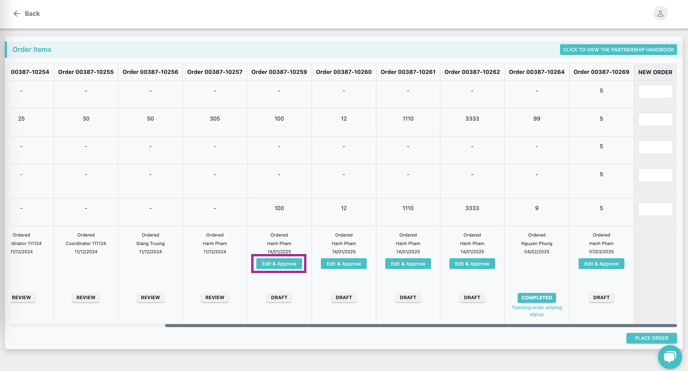Viewport: 688px width, 371px height.
Task: Open the Tracking order shipping status link
Action: 537,311
